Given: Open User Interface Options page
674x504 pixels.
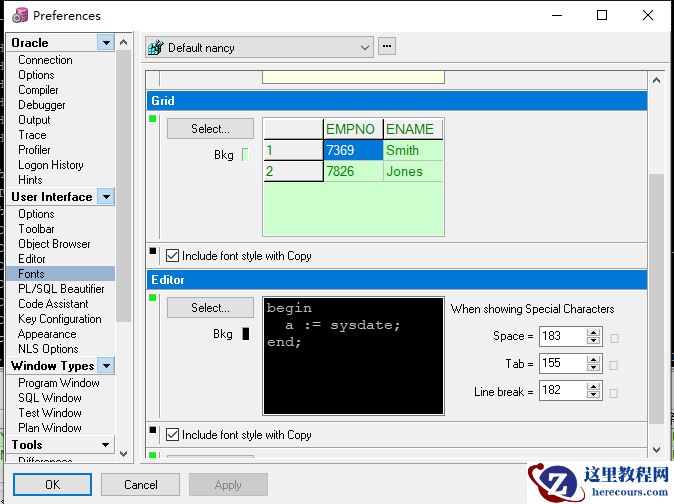Looking at the screenshot, I should coord(36,214).
